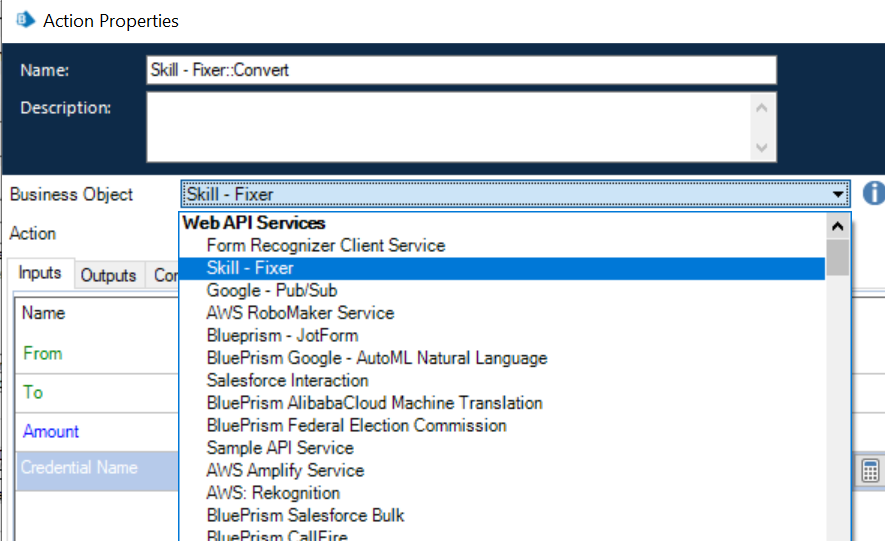
Task: Select the Credential Name row
Action: [x=97, y=470]
